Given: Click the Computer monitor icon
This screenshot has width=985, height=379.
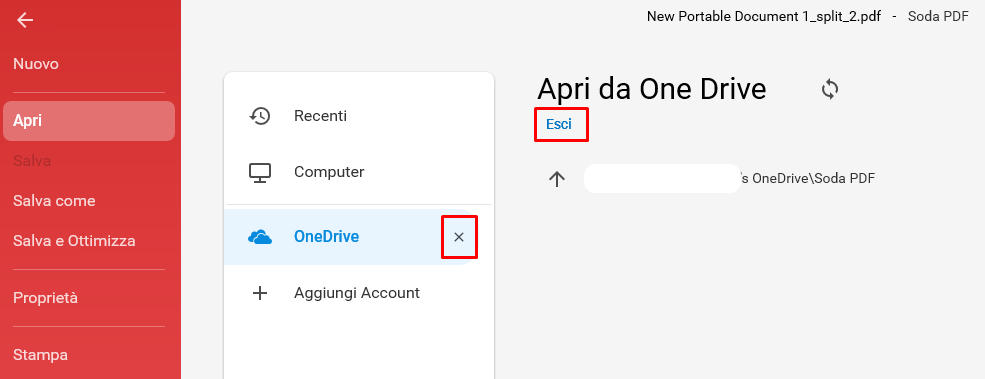Looking at the screenshot, I should coord(259,172).
